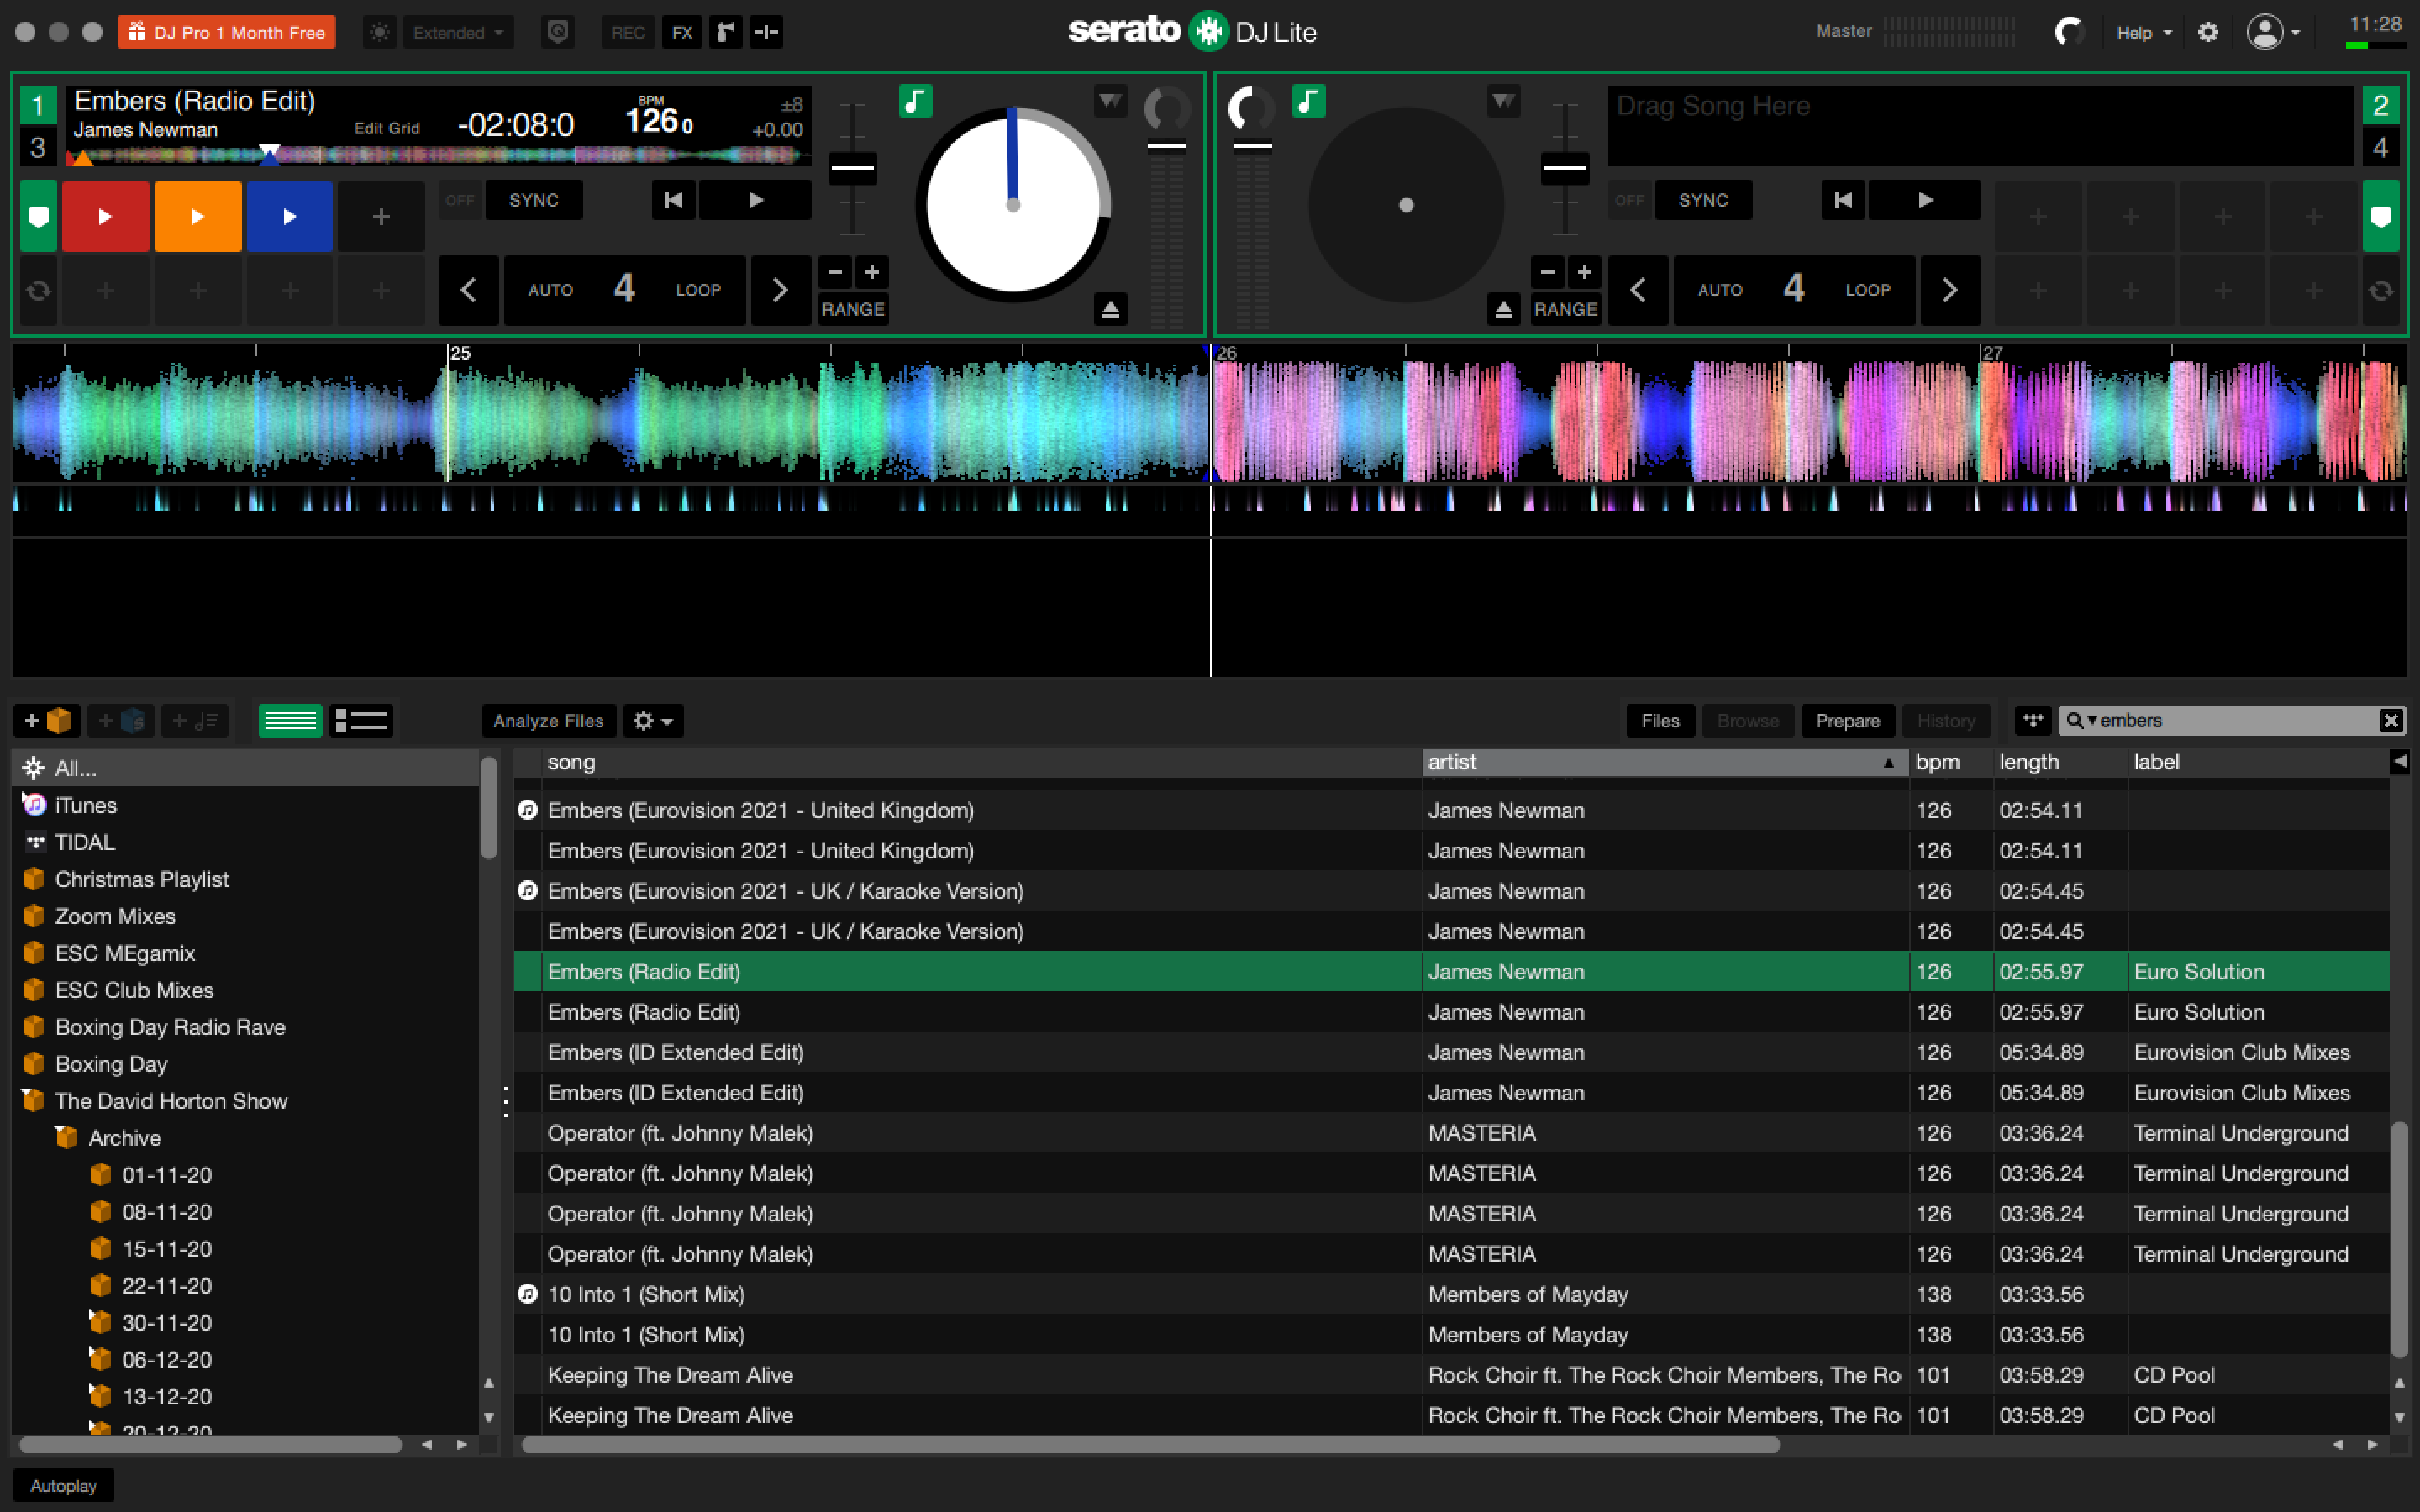This screenshot has height=1512, width=2420.
Task: Open the FX panel
Action: [683, 31]
